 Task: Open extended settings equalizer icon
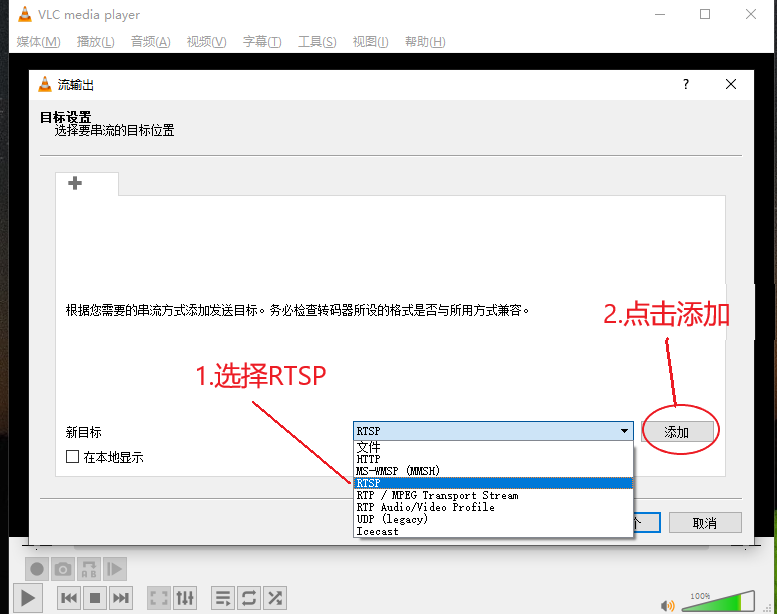(x=185, y=598)
